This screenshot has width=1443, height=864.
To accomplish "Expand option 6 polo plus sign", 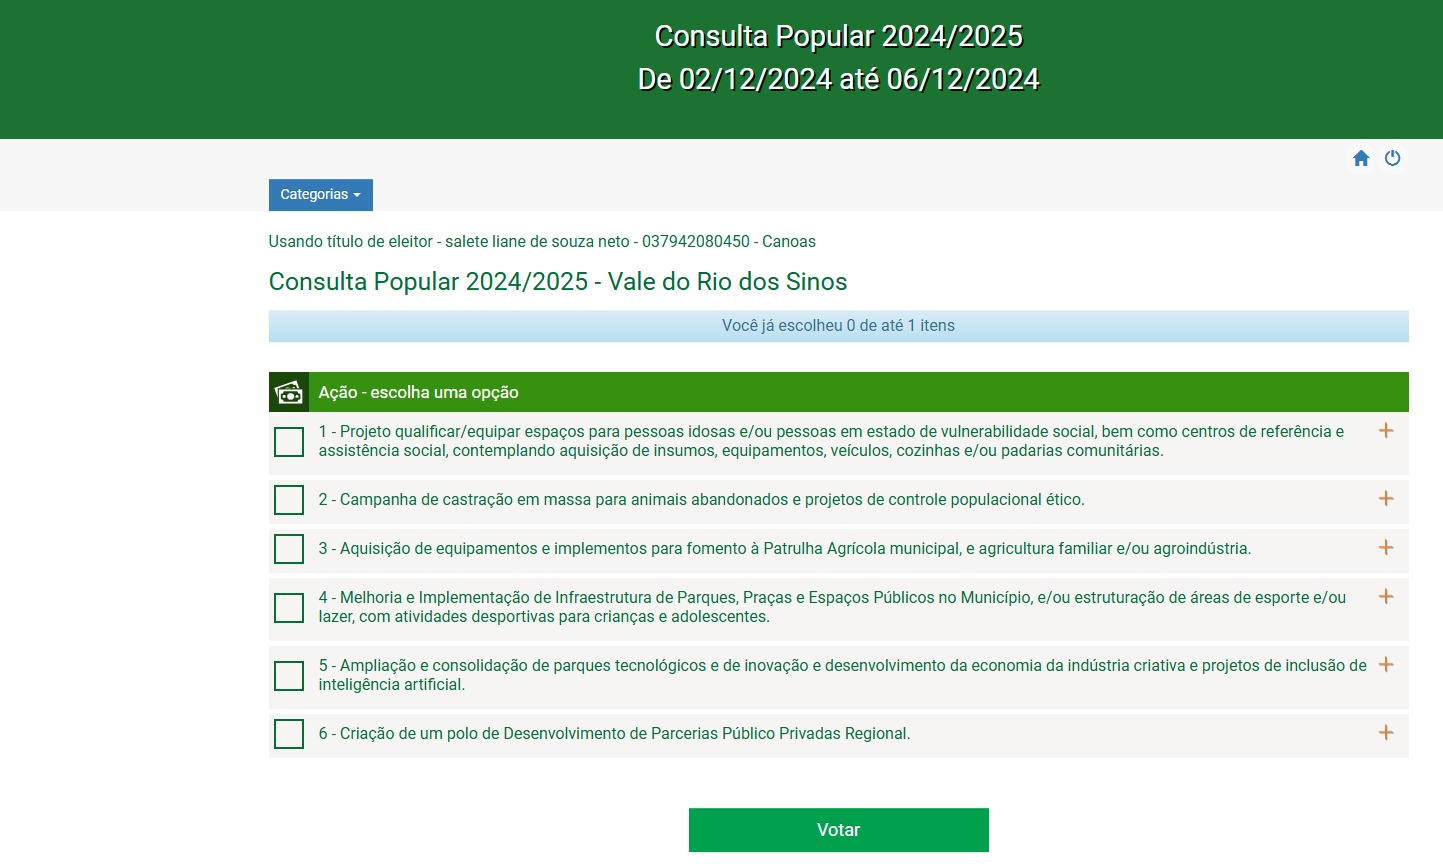I will tap(1386, 733).
